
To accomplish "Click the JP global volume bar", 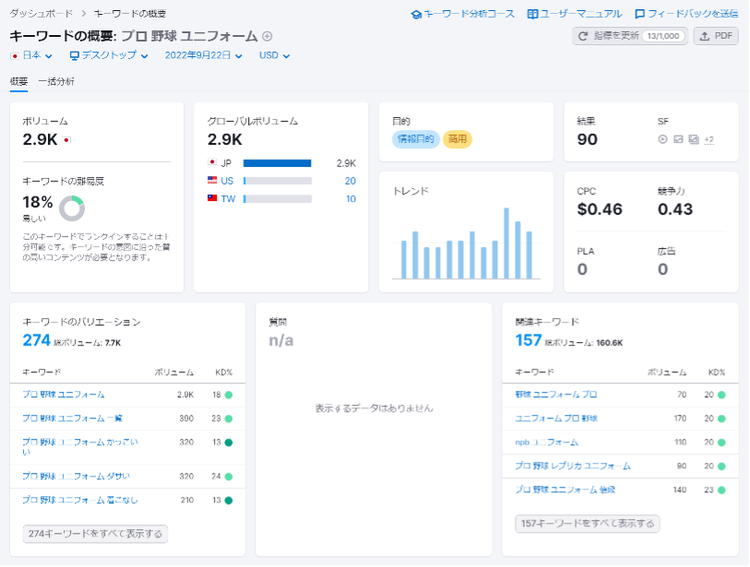I will click(277, 164).
